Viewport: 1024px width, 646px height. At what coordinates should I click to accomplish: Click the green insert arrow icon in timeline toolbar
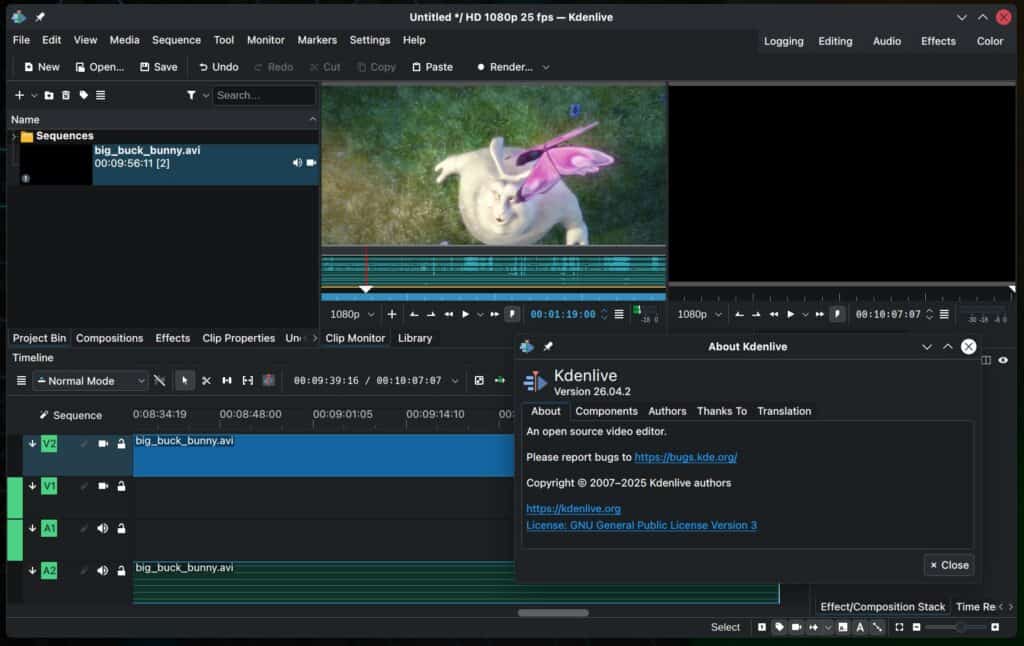[500, 381]
